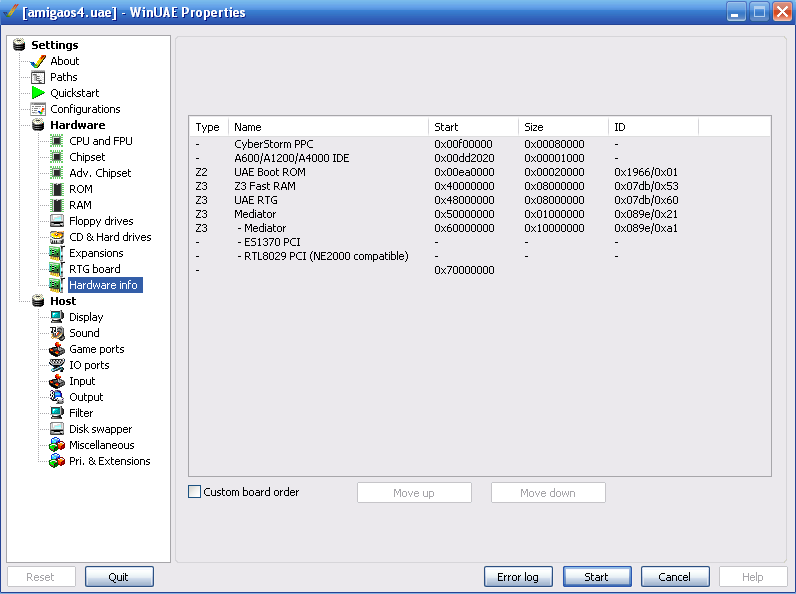Sort the list by Start column header
Image resolution: width=796 pixels, height=594 pixels.
(x=473, y=127)
